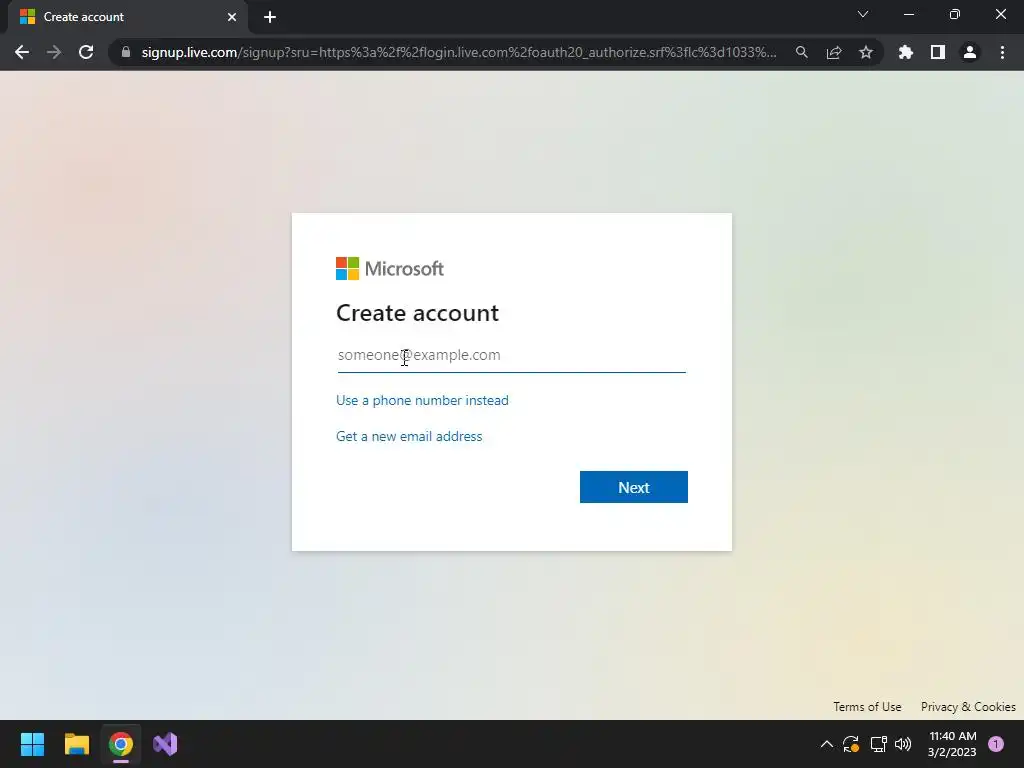Image resolution: width=1024 pixels, height=768 pixels.
Task: Click Use a phone number instead
Action: tap(422, 400)
